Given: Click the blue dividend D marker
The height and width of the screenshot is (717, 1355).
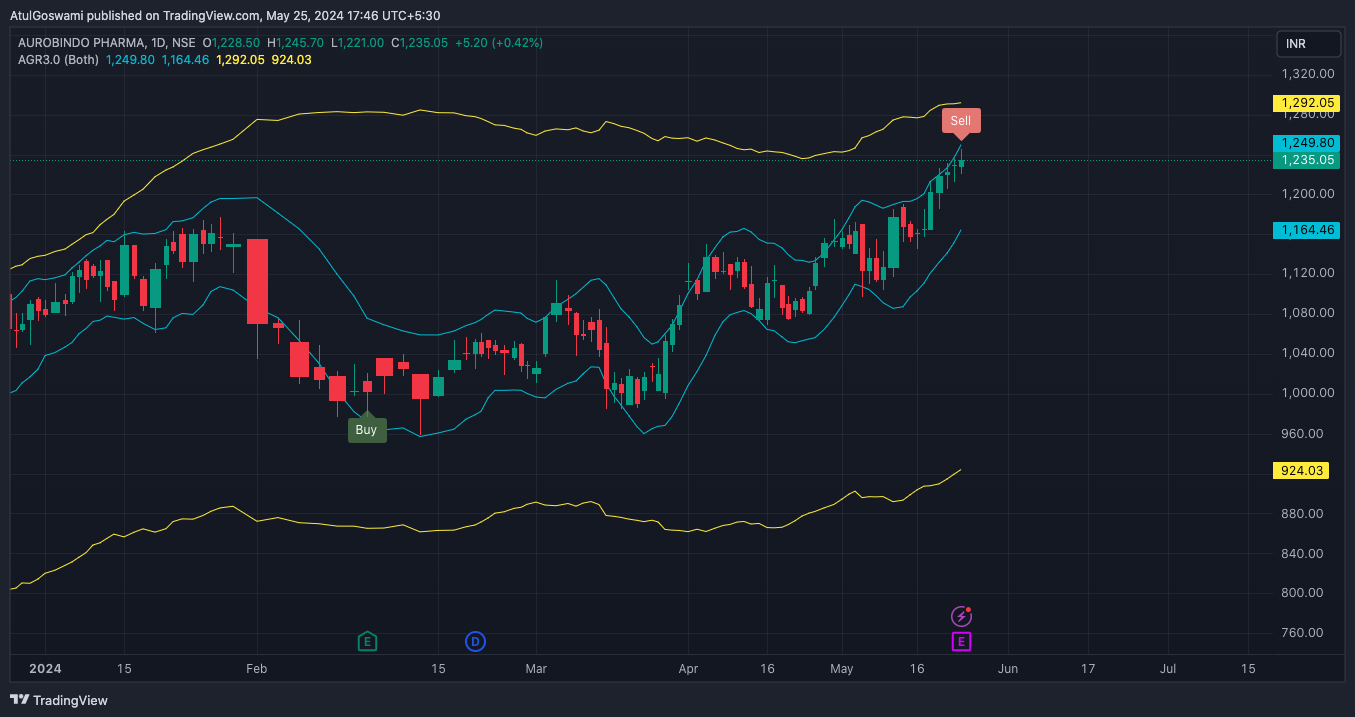Looking at the screenshot, I should tap(476, 641).
